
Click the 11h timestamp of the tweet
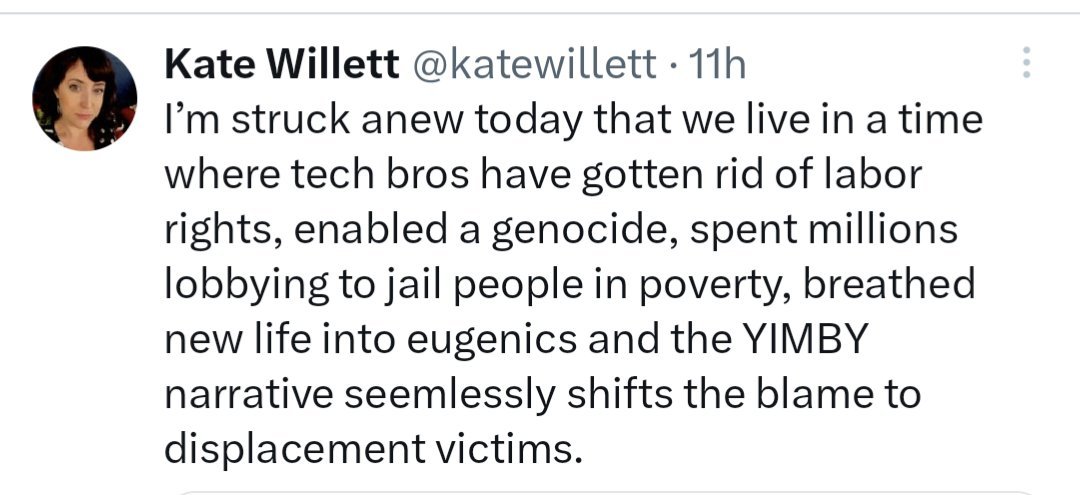(x=719, y=66)
